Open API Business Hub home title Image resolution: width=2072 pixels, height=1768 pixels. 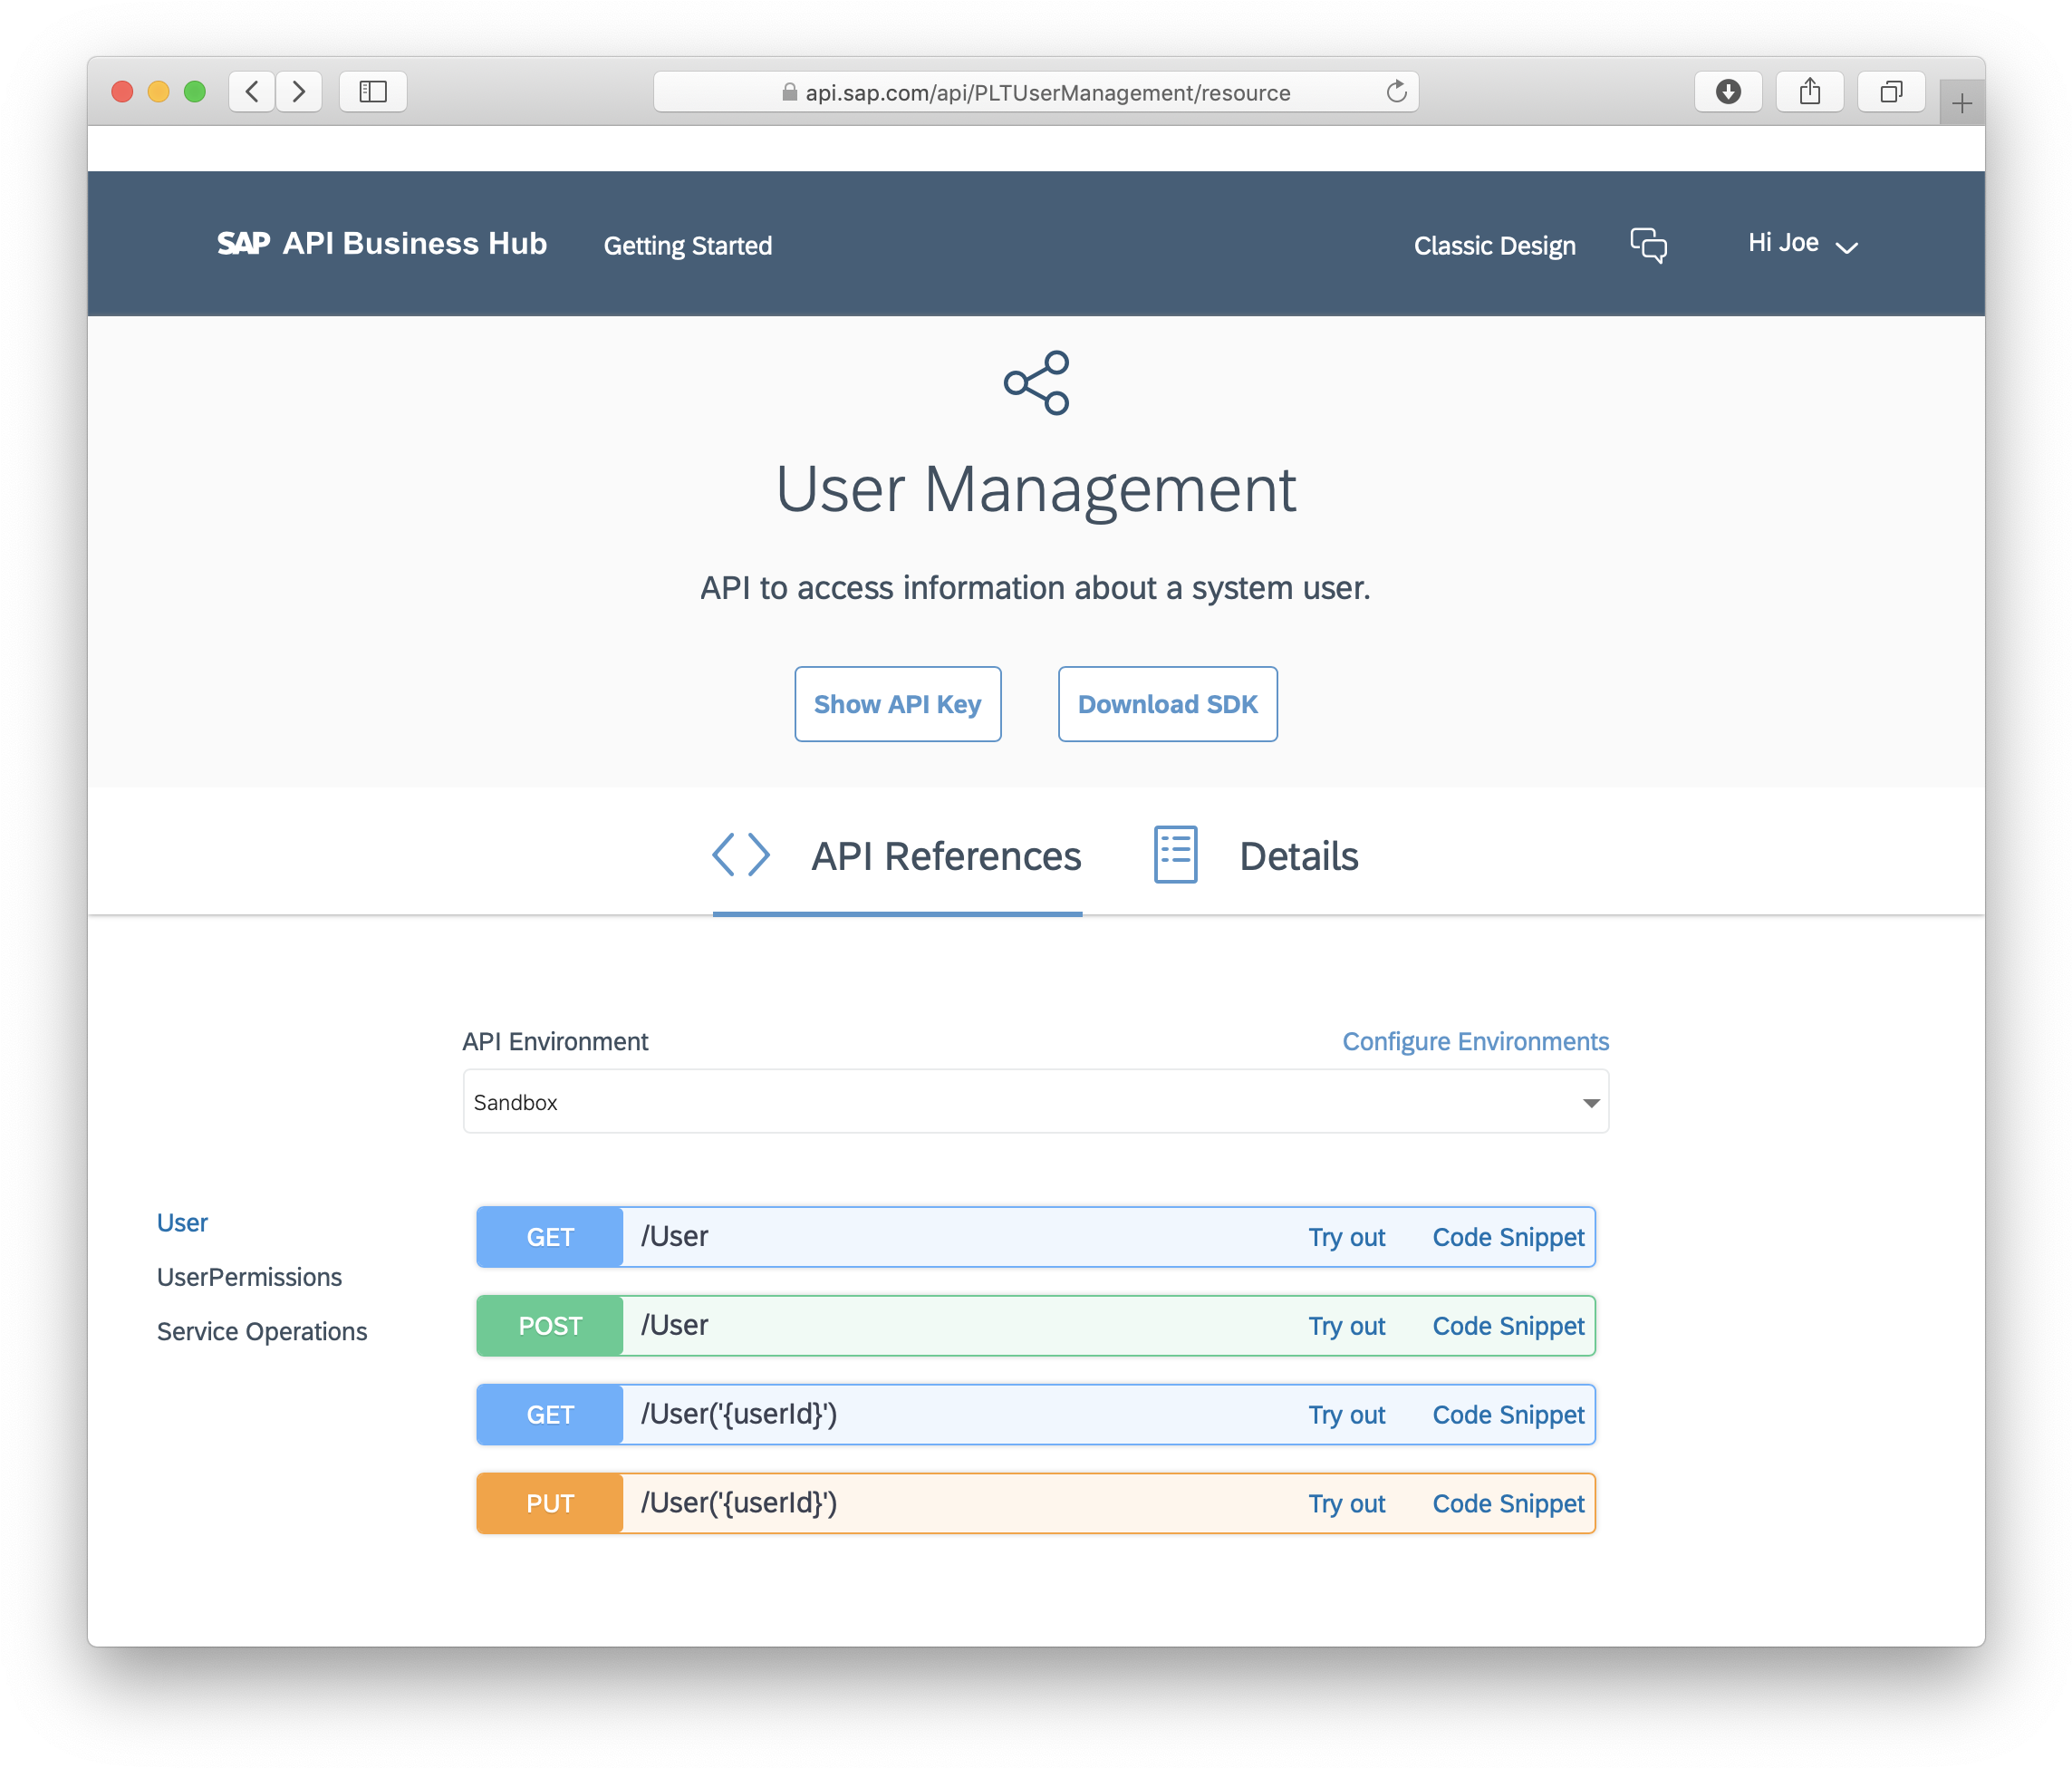pos(414,243)
